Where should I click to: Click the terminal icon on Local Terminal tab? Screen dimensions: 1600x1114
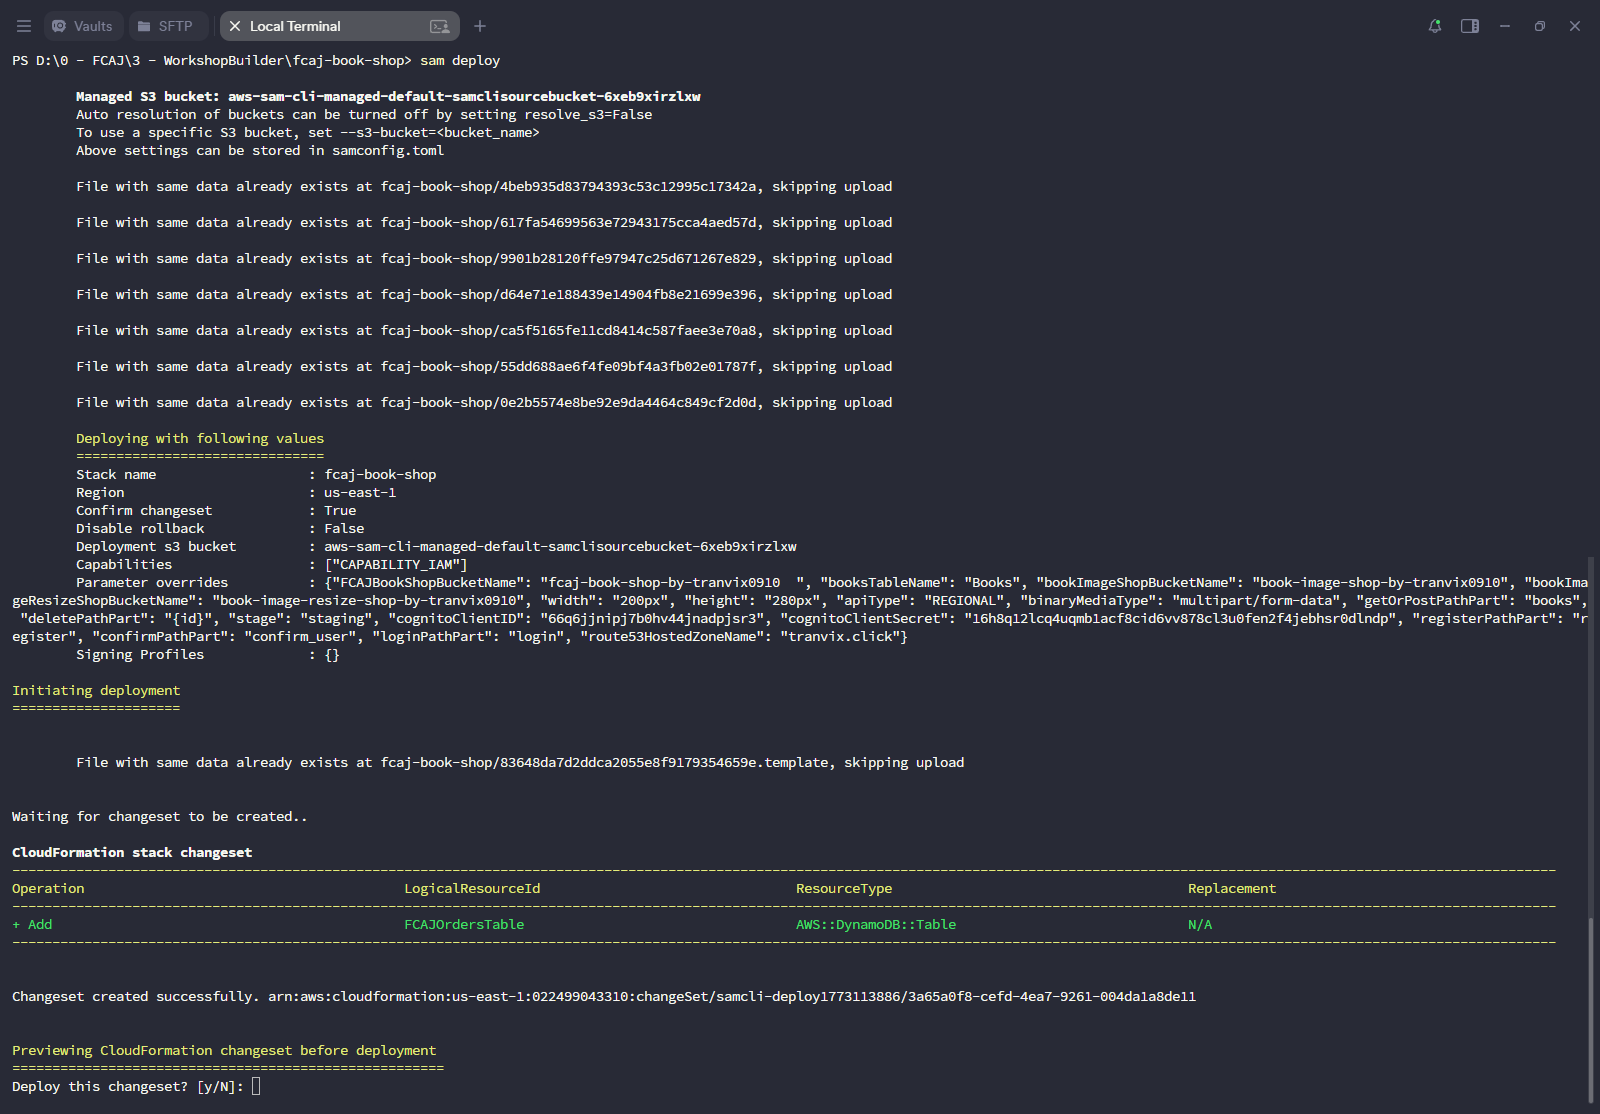tap(439, 26)
